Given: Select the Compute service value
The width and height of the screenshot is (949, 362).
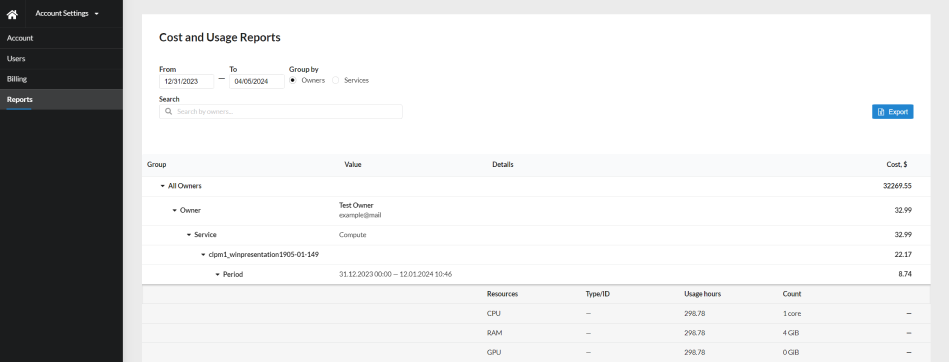Looking at the screenshot, I should pyautogui.click(x=352, y=235).
